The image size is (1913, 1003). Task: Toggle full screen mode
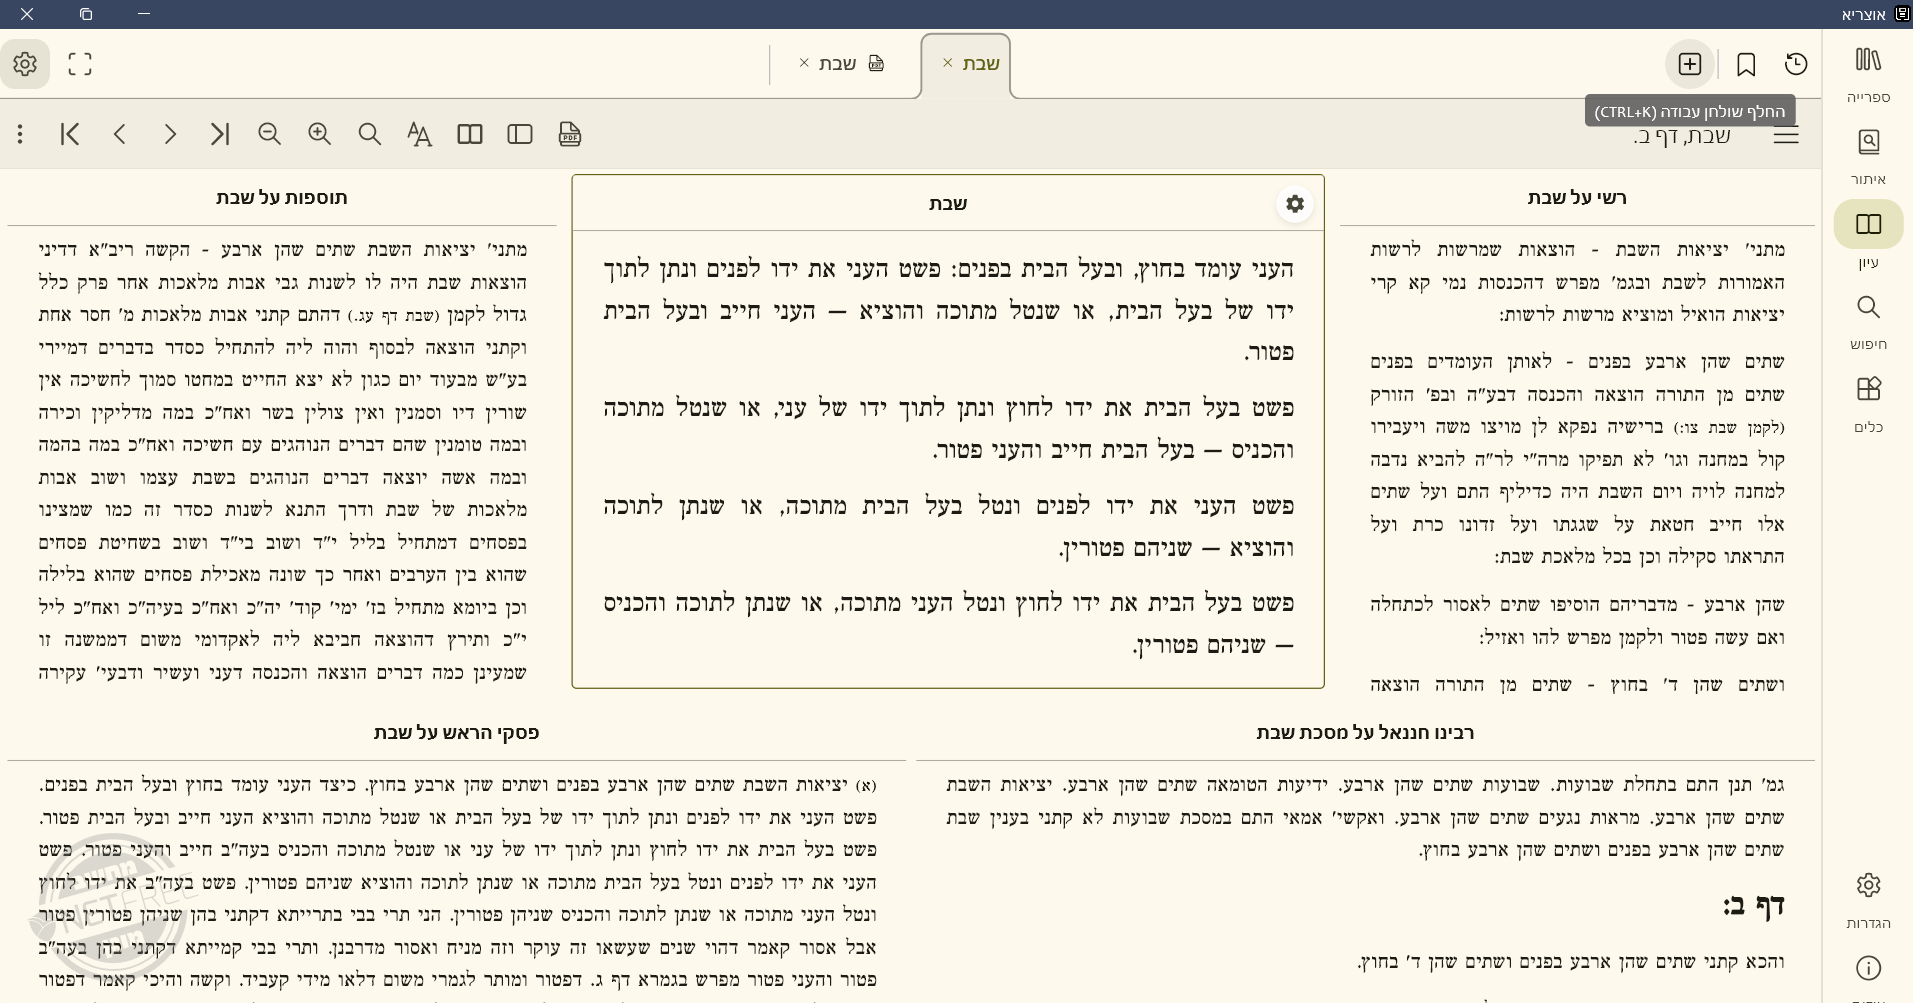point(80,64)
